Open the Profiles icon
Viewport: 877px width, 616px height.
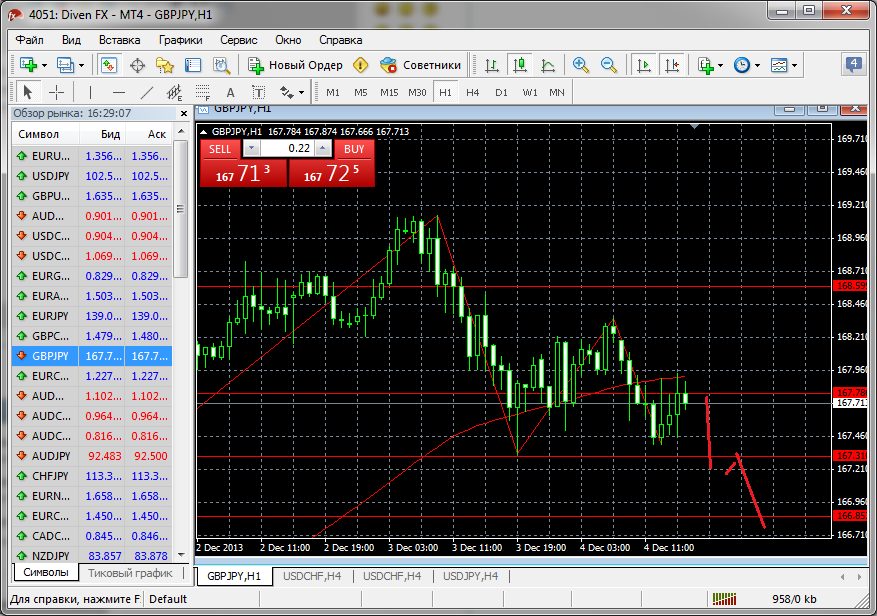[65, 65]
